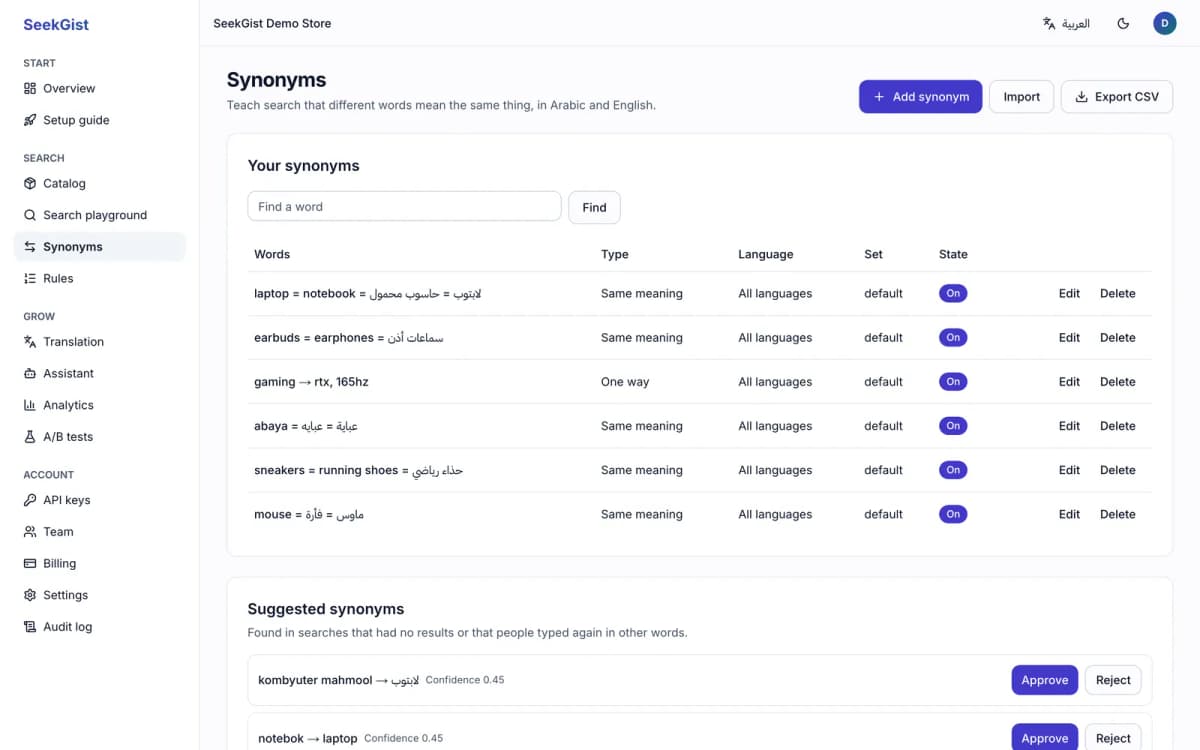
Task: Toggle the abaya synonym On switch
Action: tap(953, 426)
